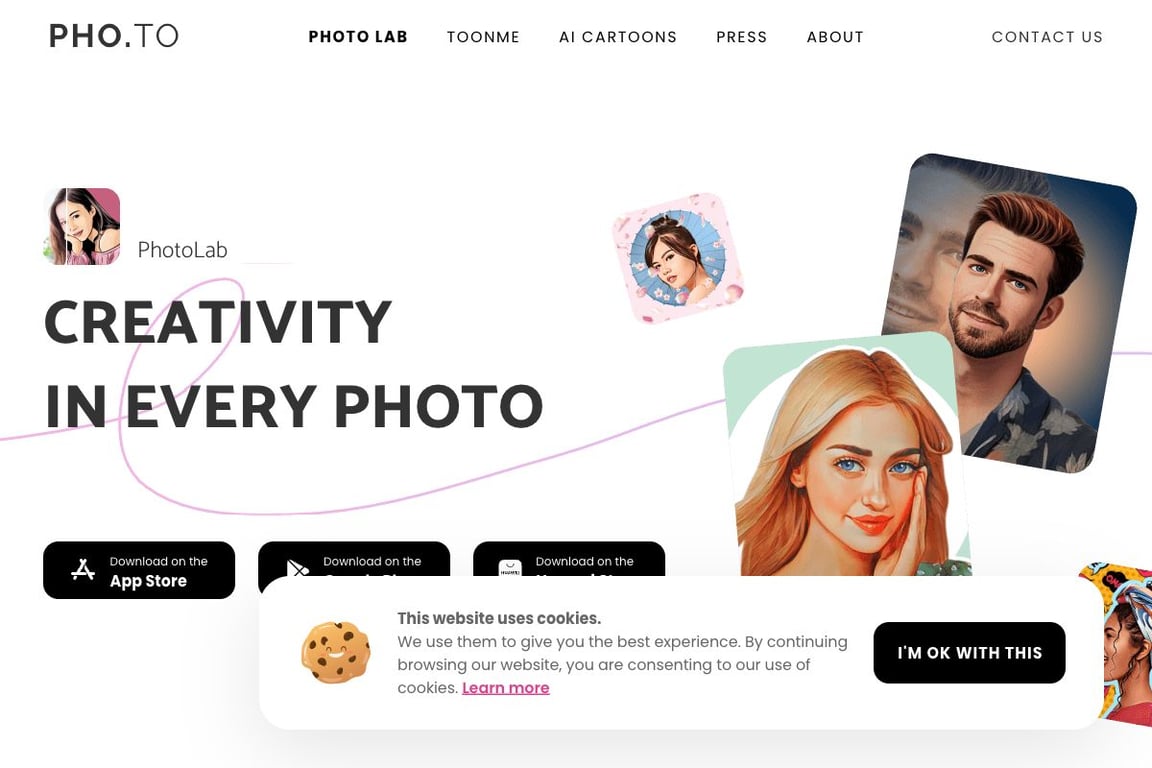Open the AI Cartoons section
This screenshot has width=1152, height=768.
(618, 37)
